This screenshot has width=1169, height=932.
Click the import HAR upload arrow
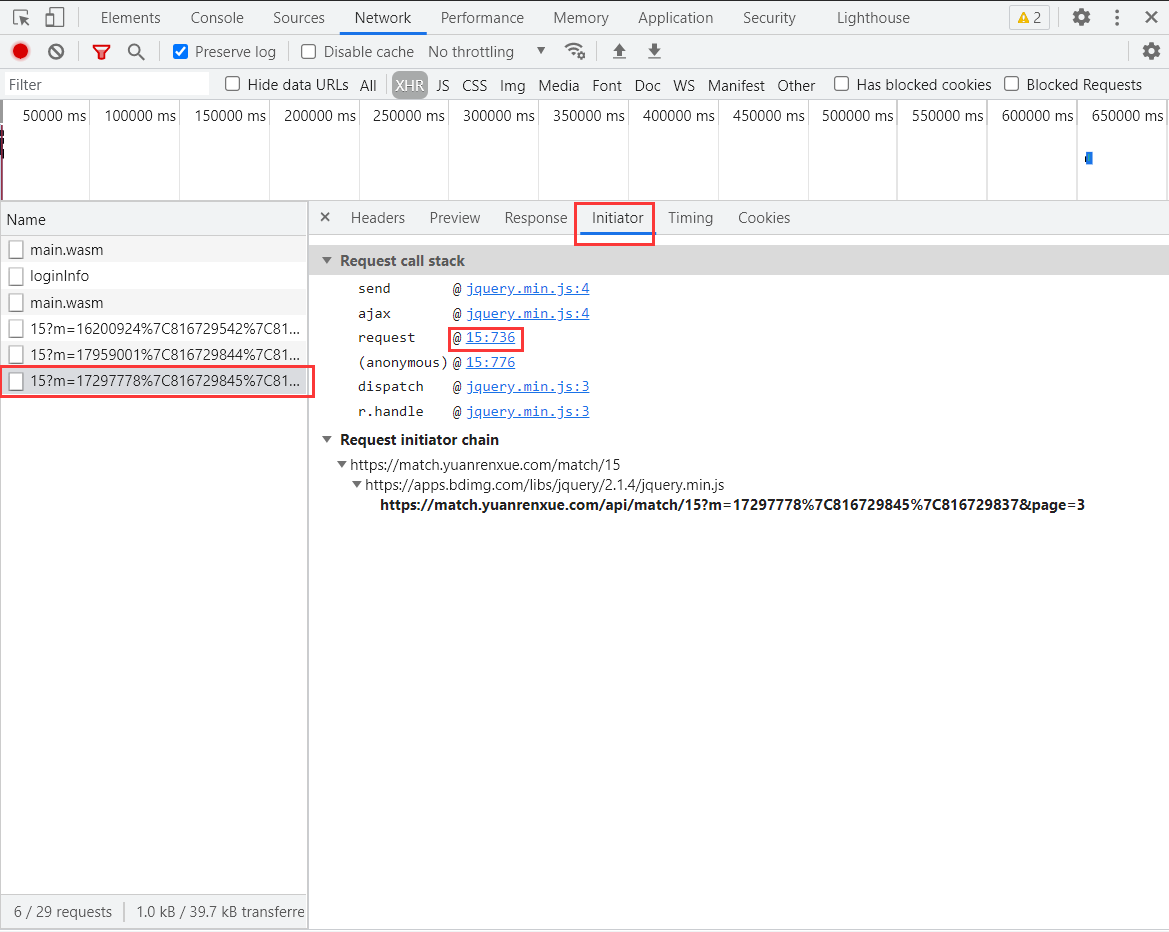[619, 51]
